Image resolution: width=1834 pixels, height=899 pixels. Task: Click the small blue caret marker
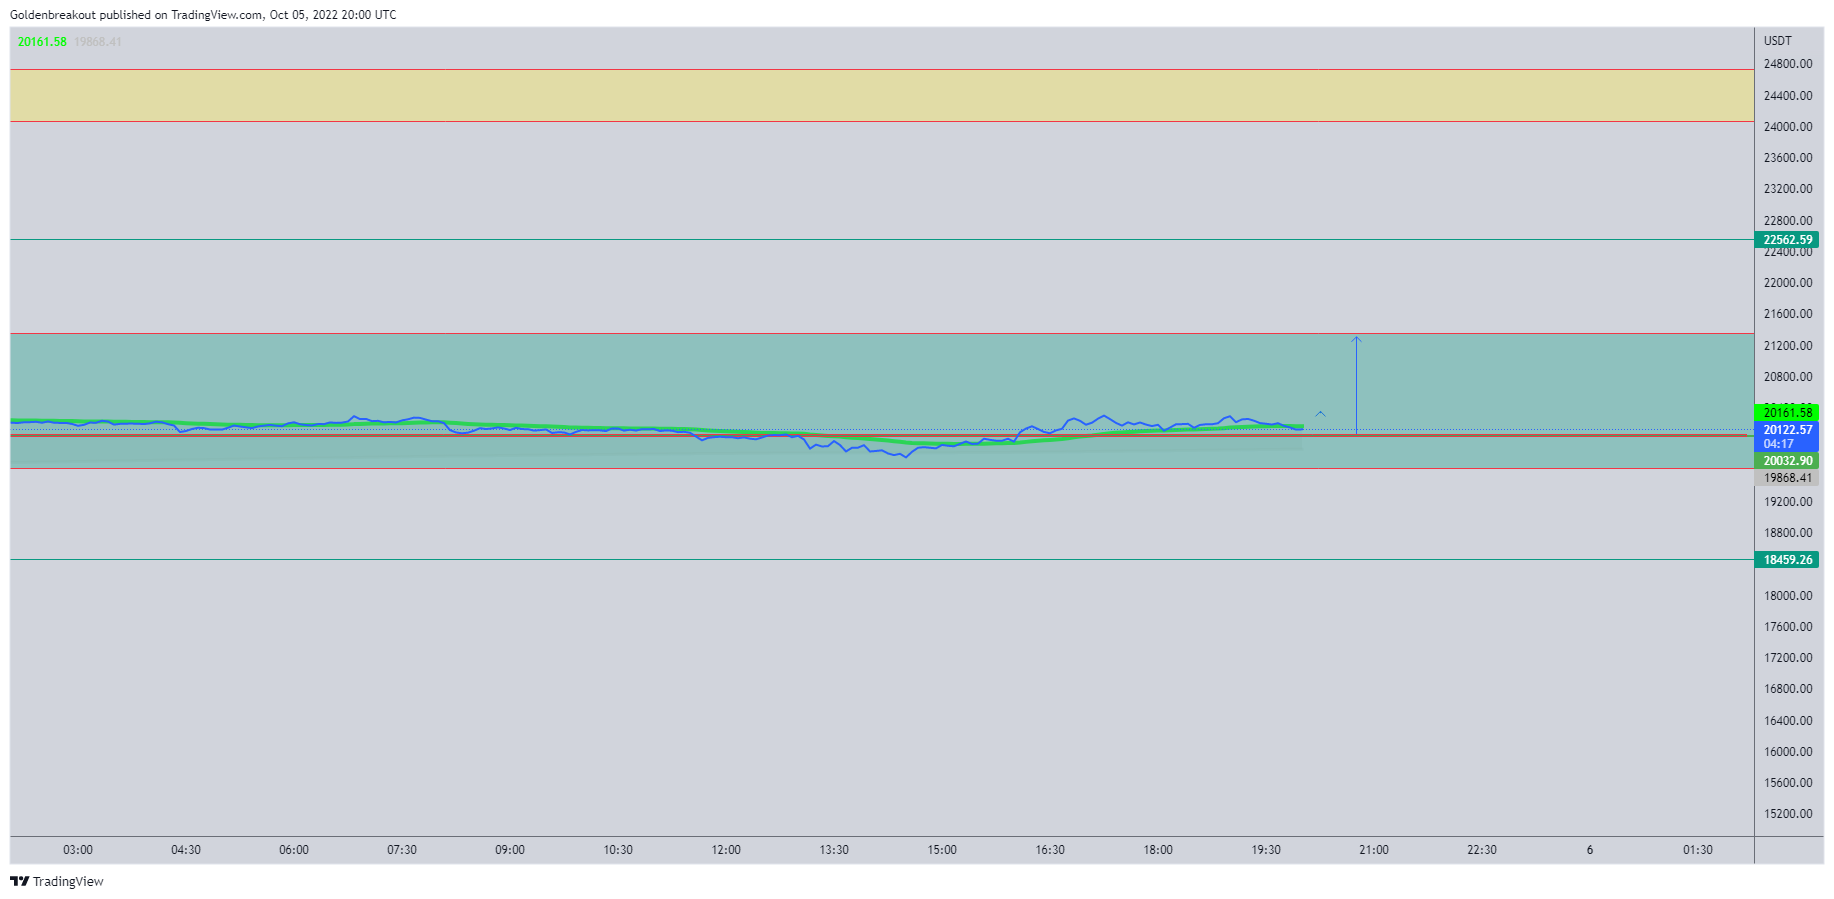click(1320, 413)
